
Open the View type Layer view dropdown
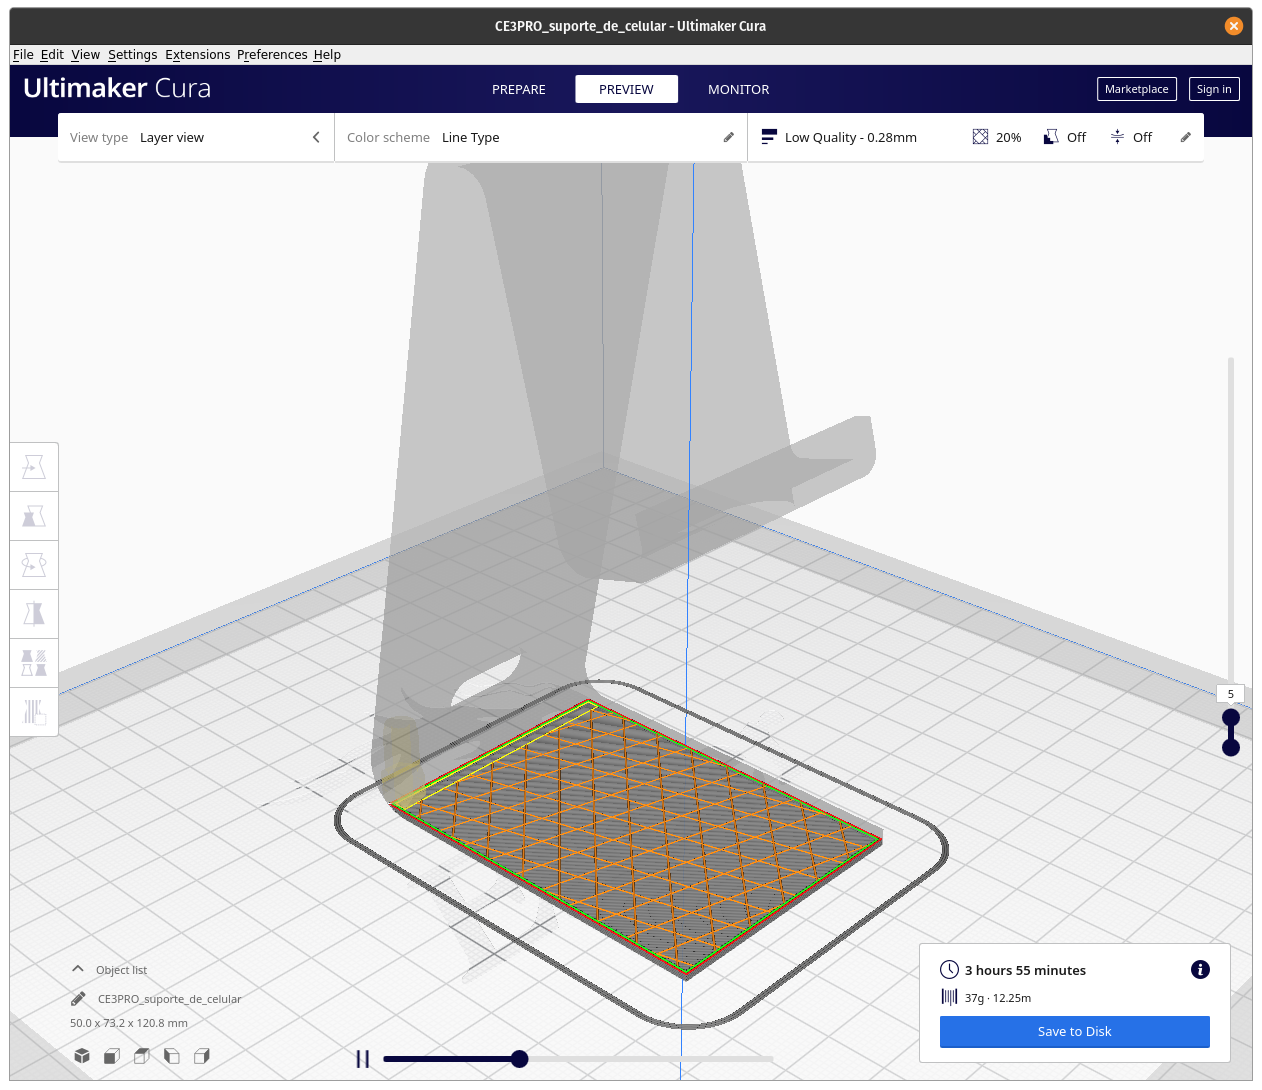click(x=196, y=137)
